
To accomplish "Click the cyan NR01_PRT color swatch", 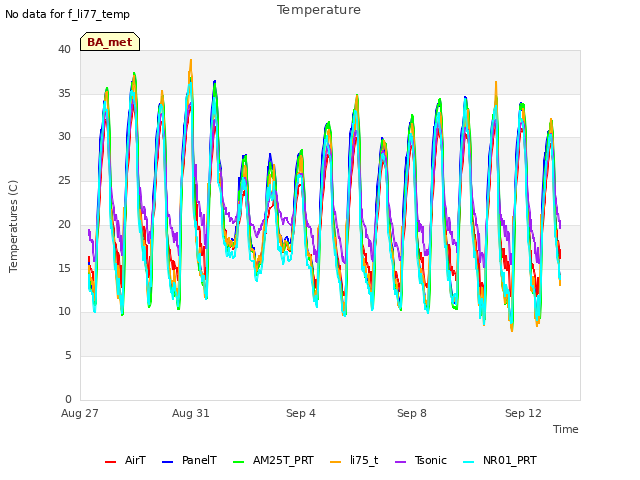I will (469, 462).
